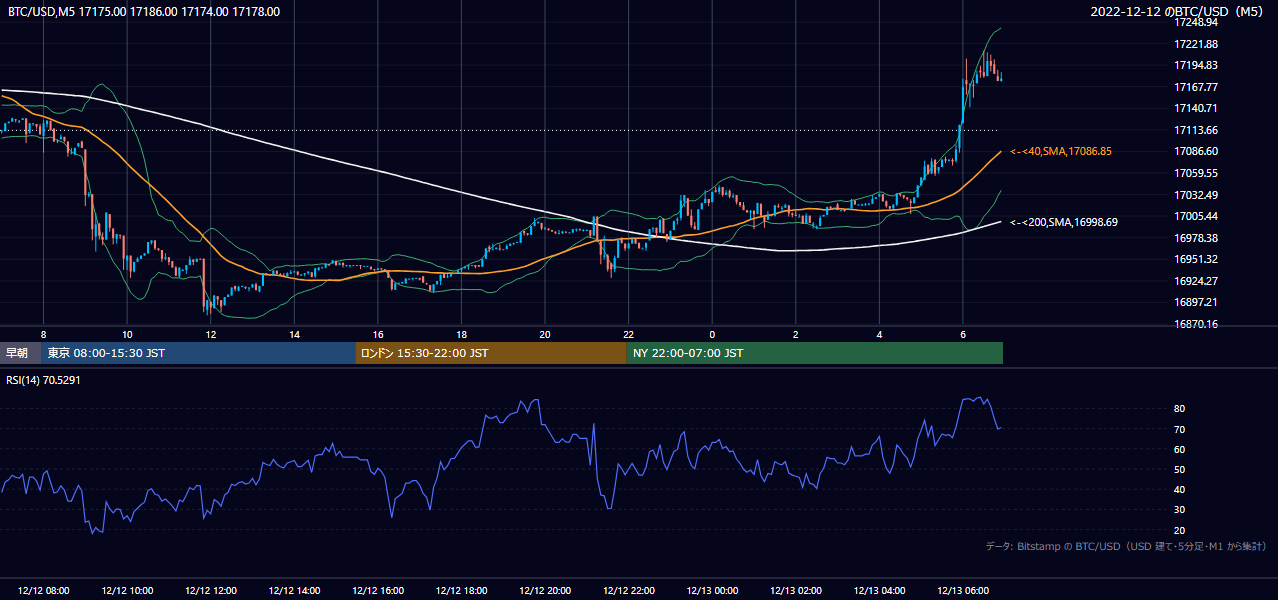
Task: Click the RSI axis level 50
Action: [1180, 469]
